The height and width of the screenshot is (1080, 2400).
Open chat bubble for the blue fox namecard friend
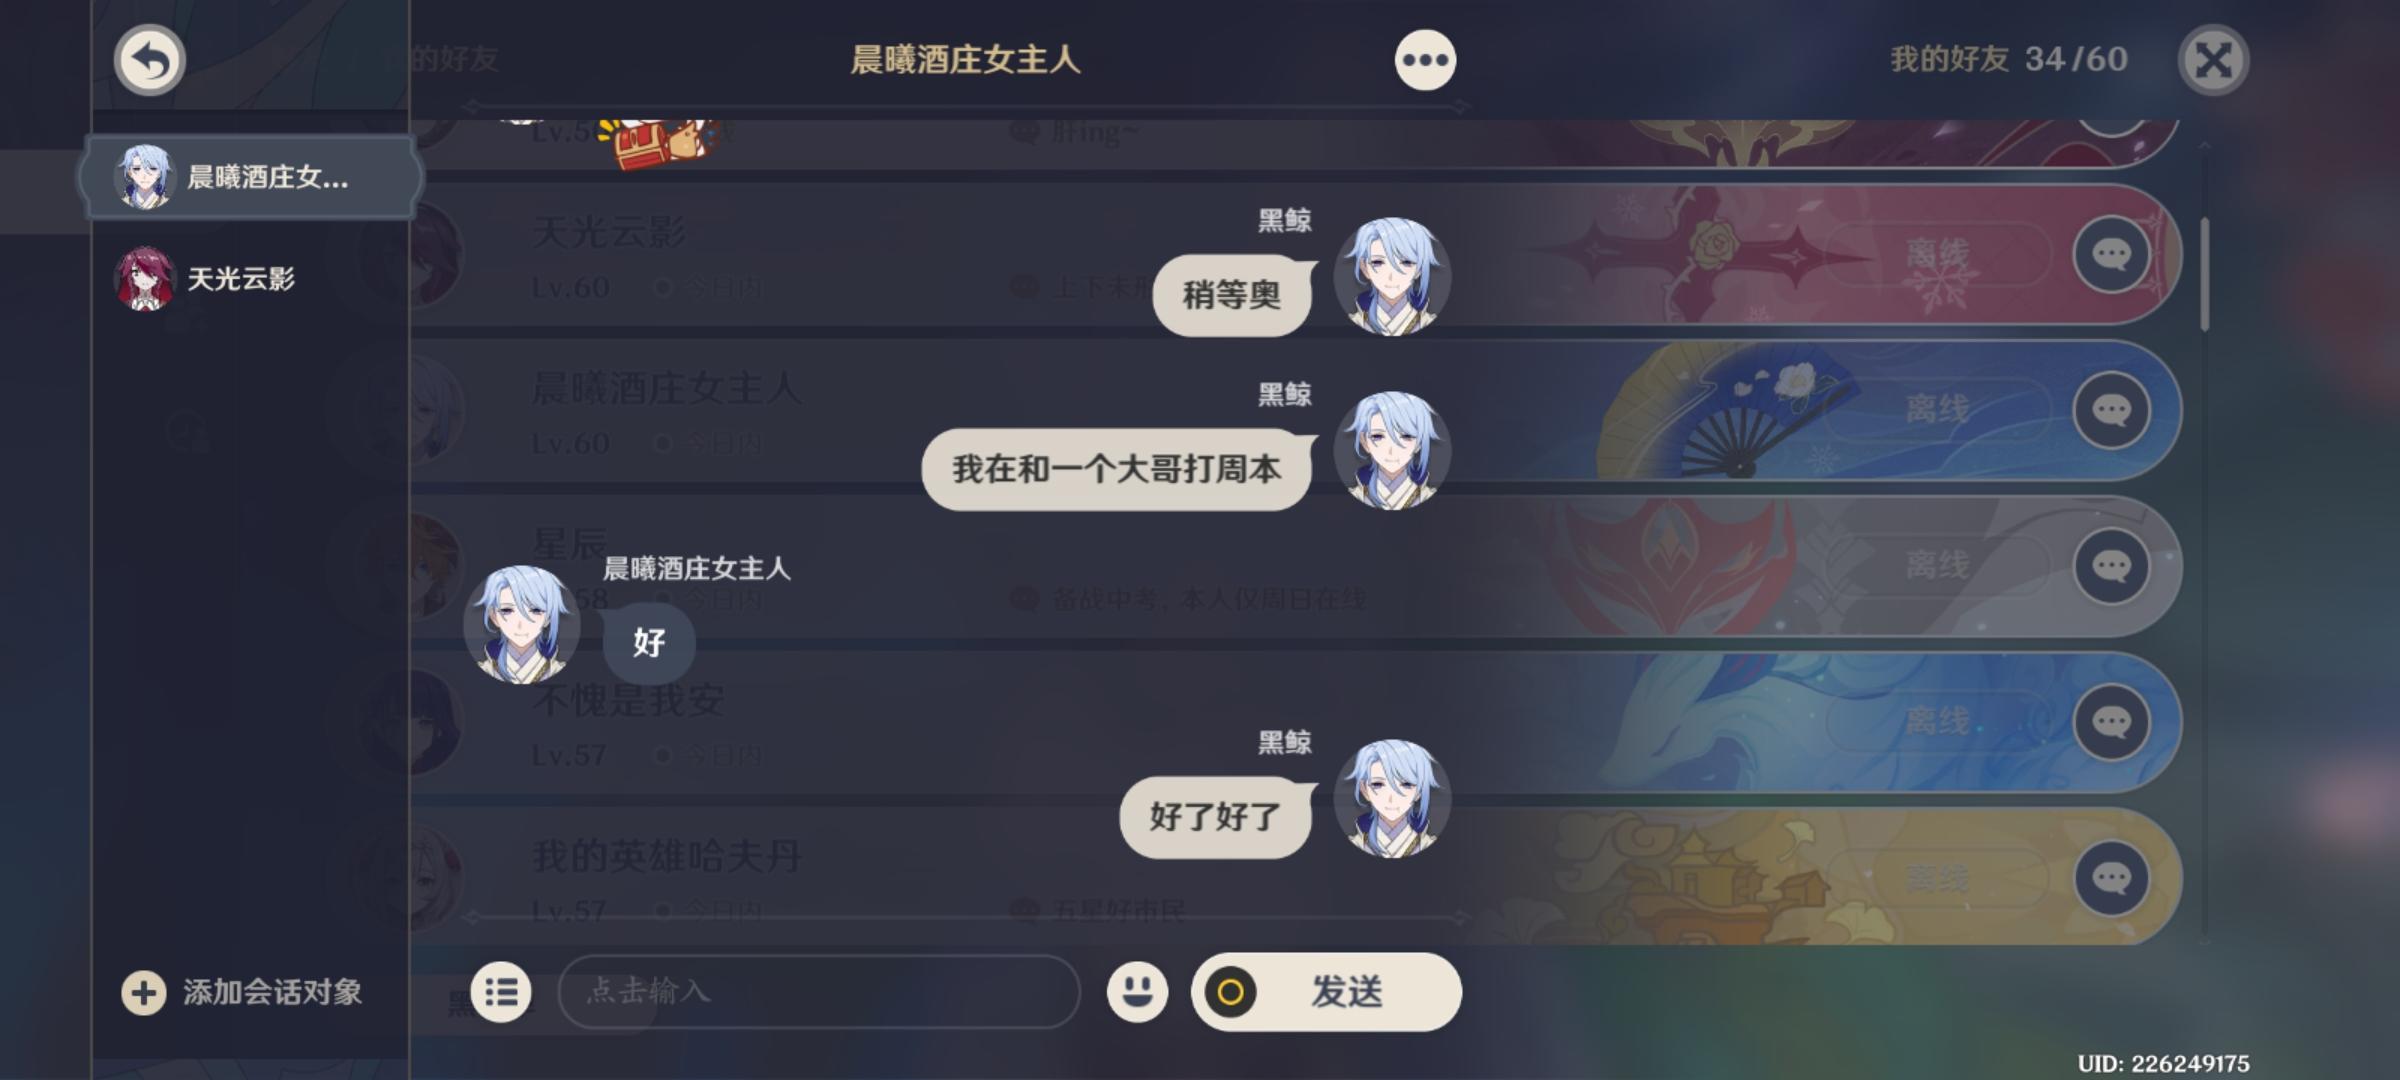pyautogui.click(x=2112, y=723)
